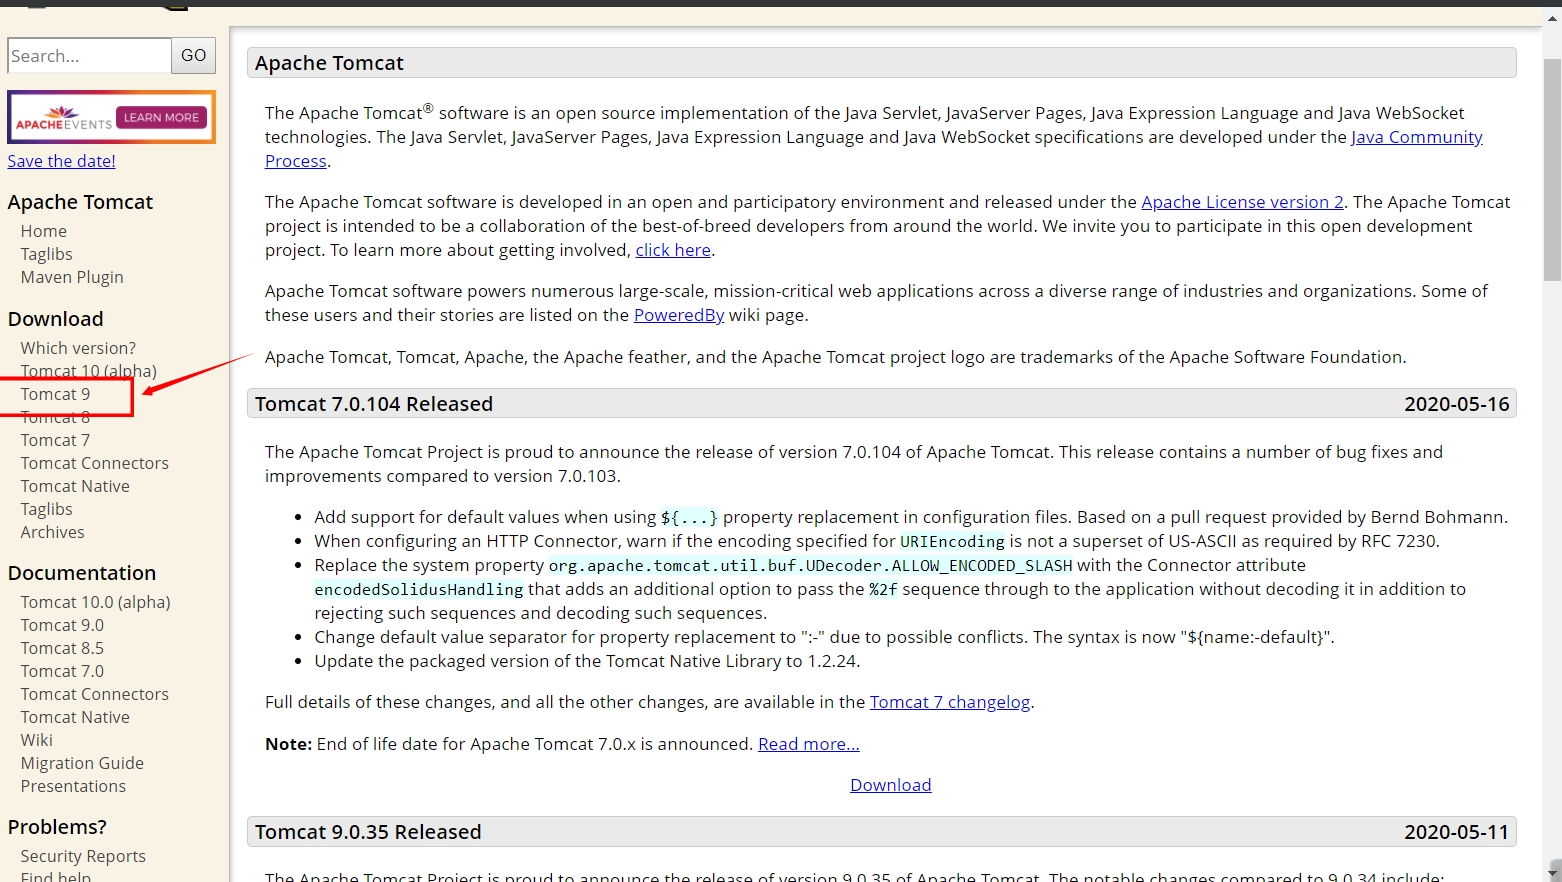Click the Tomcat 9.0.35 Released heading

(x=368, y=832)
